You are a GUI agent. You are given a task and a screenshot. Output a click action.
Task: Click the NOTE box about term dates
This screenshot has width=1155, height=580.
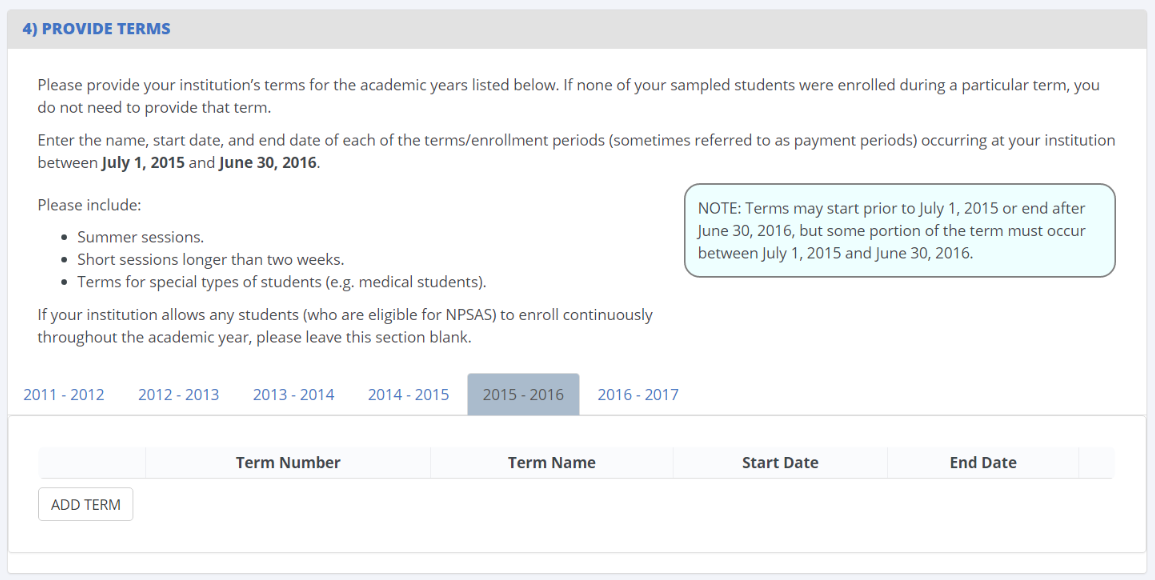[899, 230]
